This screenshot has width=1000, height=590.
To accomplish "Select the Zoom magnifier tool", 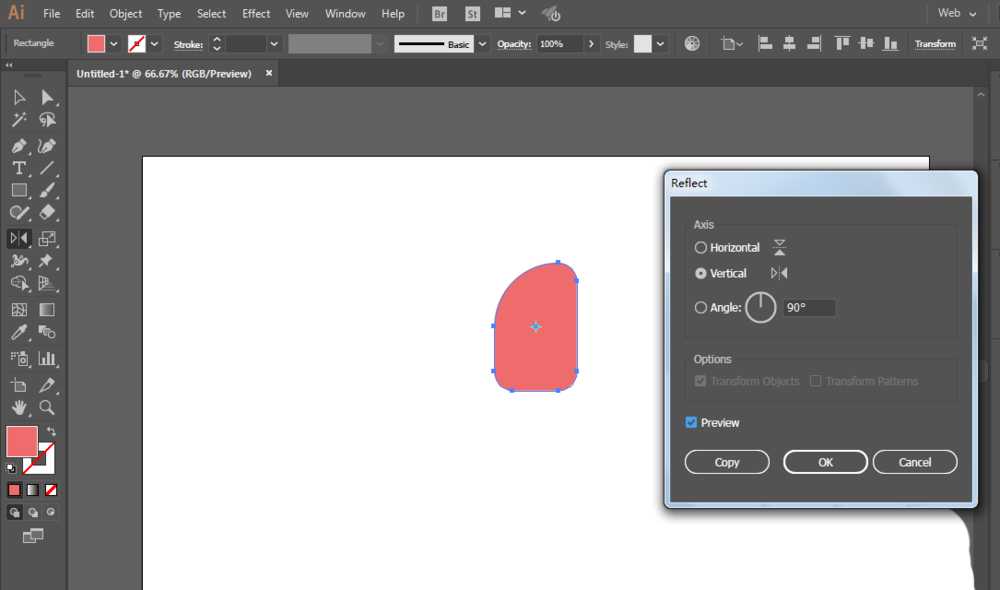I will (47, 407).
